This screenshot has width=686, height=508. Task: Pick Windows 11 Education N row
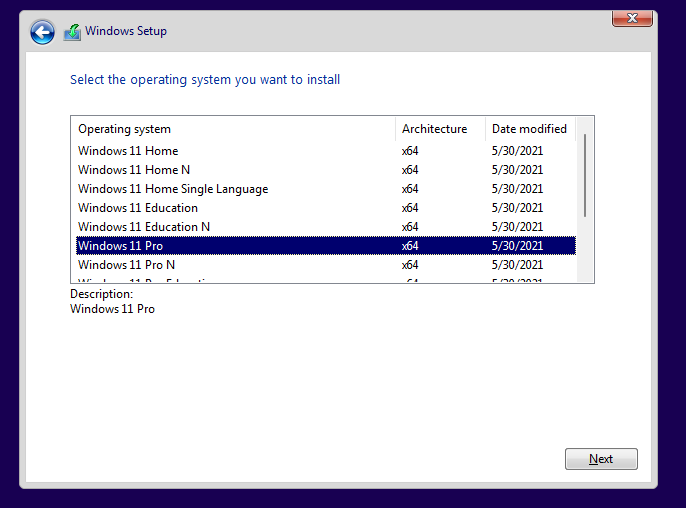(326, 227)
